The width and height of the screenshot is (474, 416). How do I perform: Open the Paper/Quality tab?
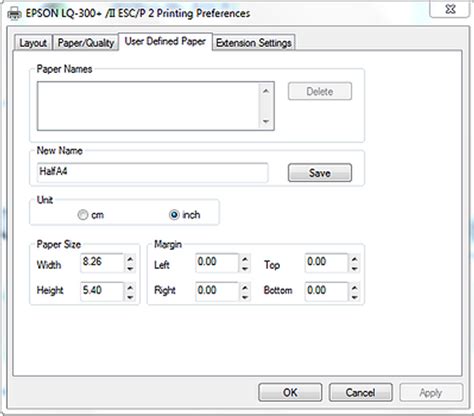(x=86, y=43)
